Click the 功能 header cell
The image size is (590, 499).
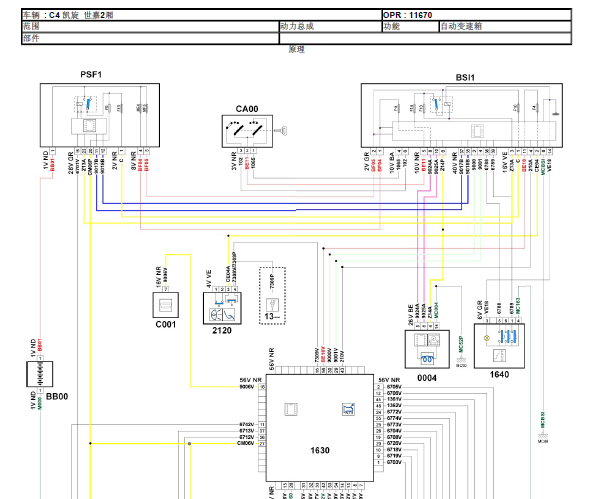(411, 26)
